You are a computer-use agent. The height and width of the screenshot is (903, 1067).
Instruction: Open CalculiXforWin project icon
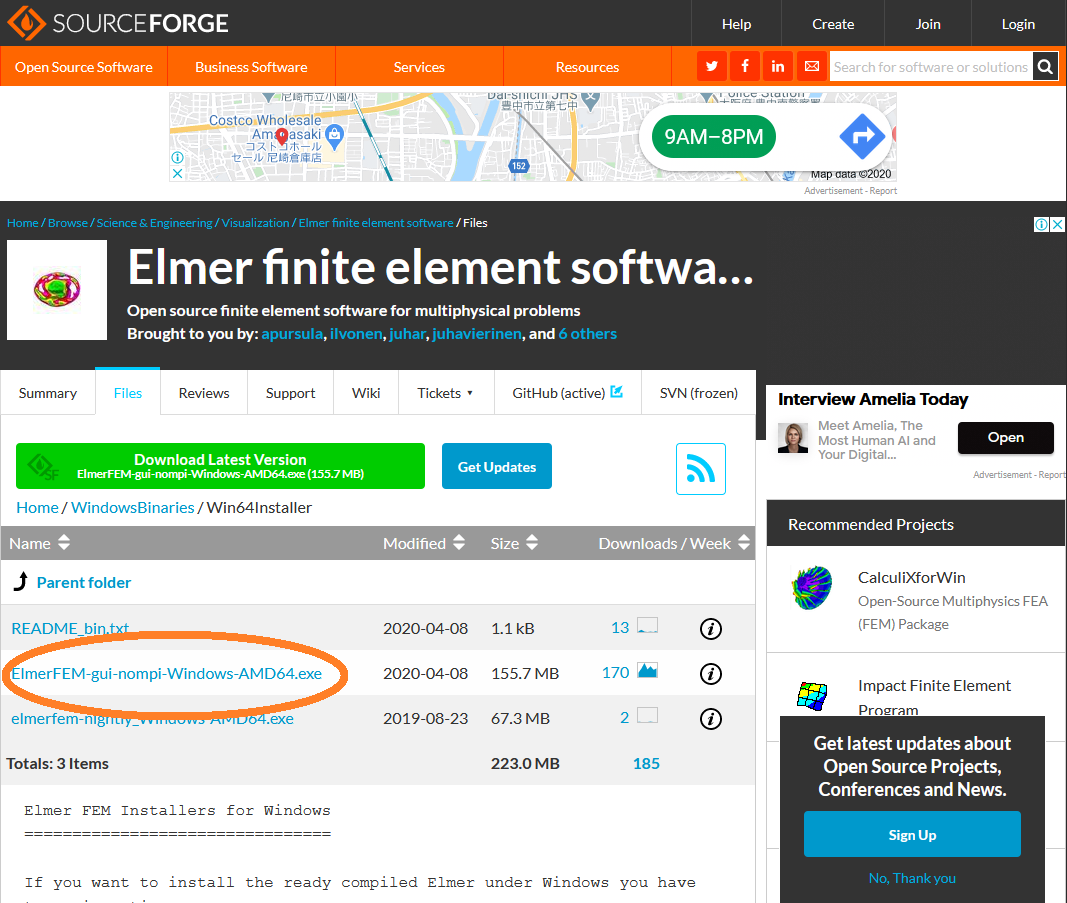(x=812, y=587)
